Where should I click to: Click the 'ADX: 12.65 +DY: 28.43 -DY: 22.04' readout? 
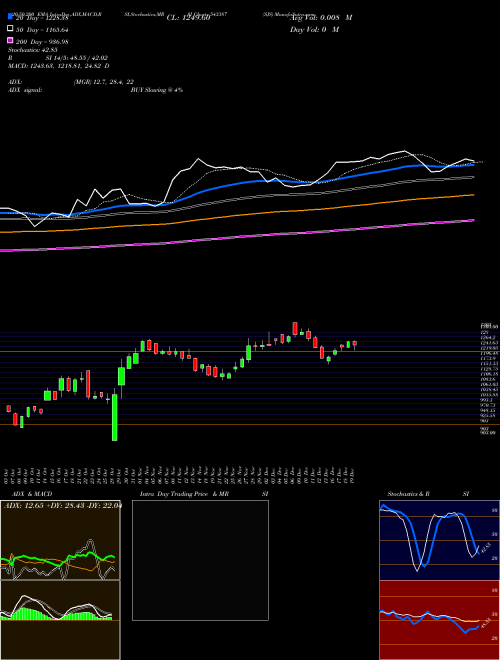tap(62, 505)
